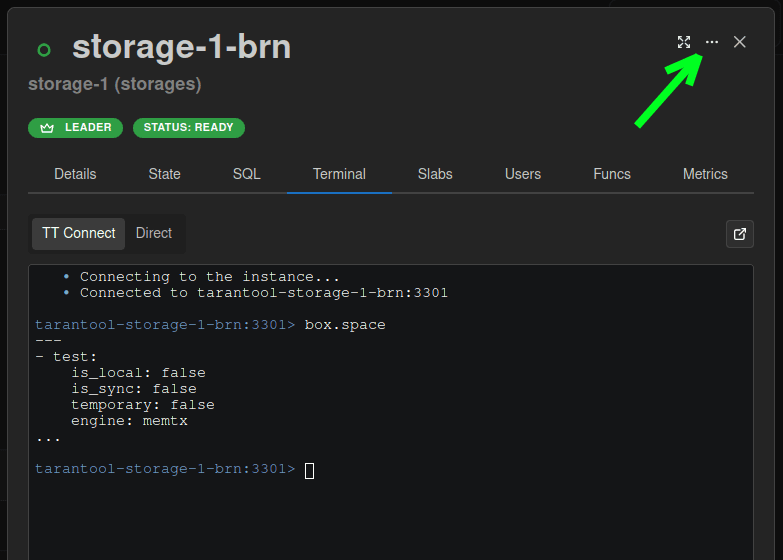The image size is (783, 560).
Task: Open terminal in new window icon
Action: click(740, 234)
